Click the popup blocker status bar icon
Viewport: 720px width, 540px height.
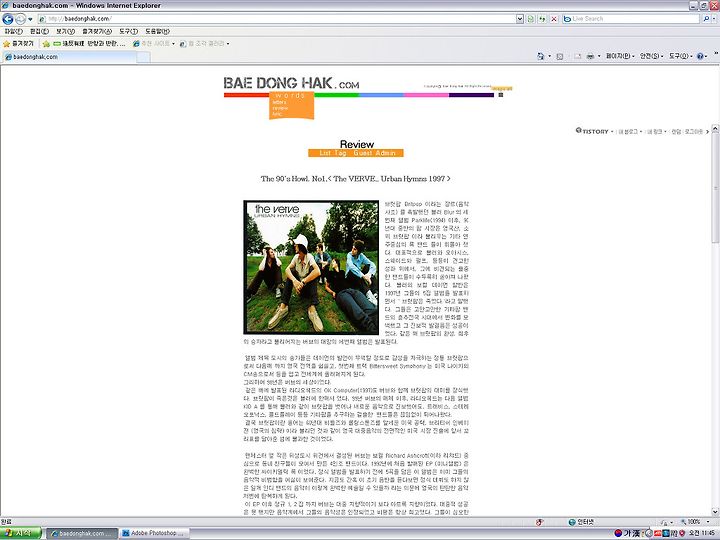point(540,522)
